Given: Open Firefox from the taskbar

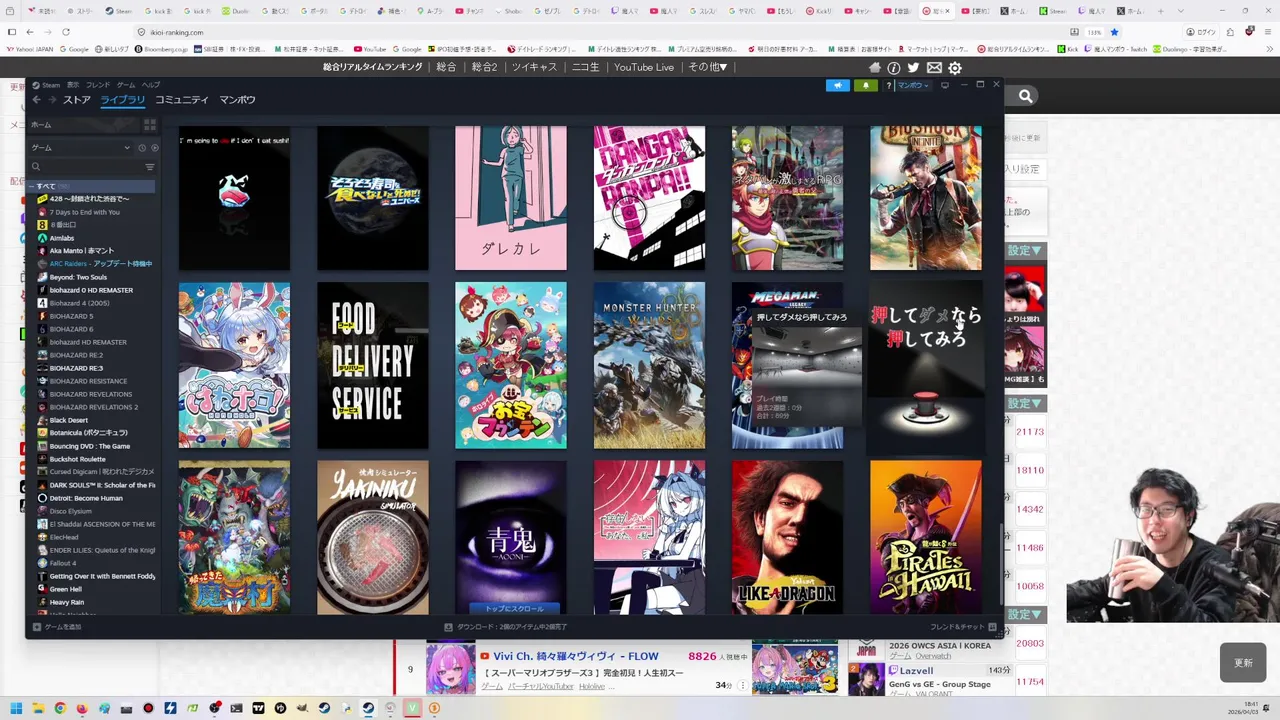Looking at the screenshot, I should [x=82, y=708].
